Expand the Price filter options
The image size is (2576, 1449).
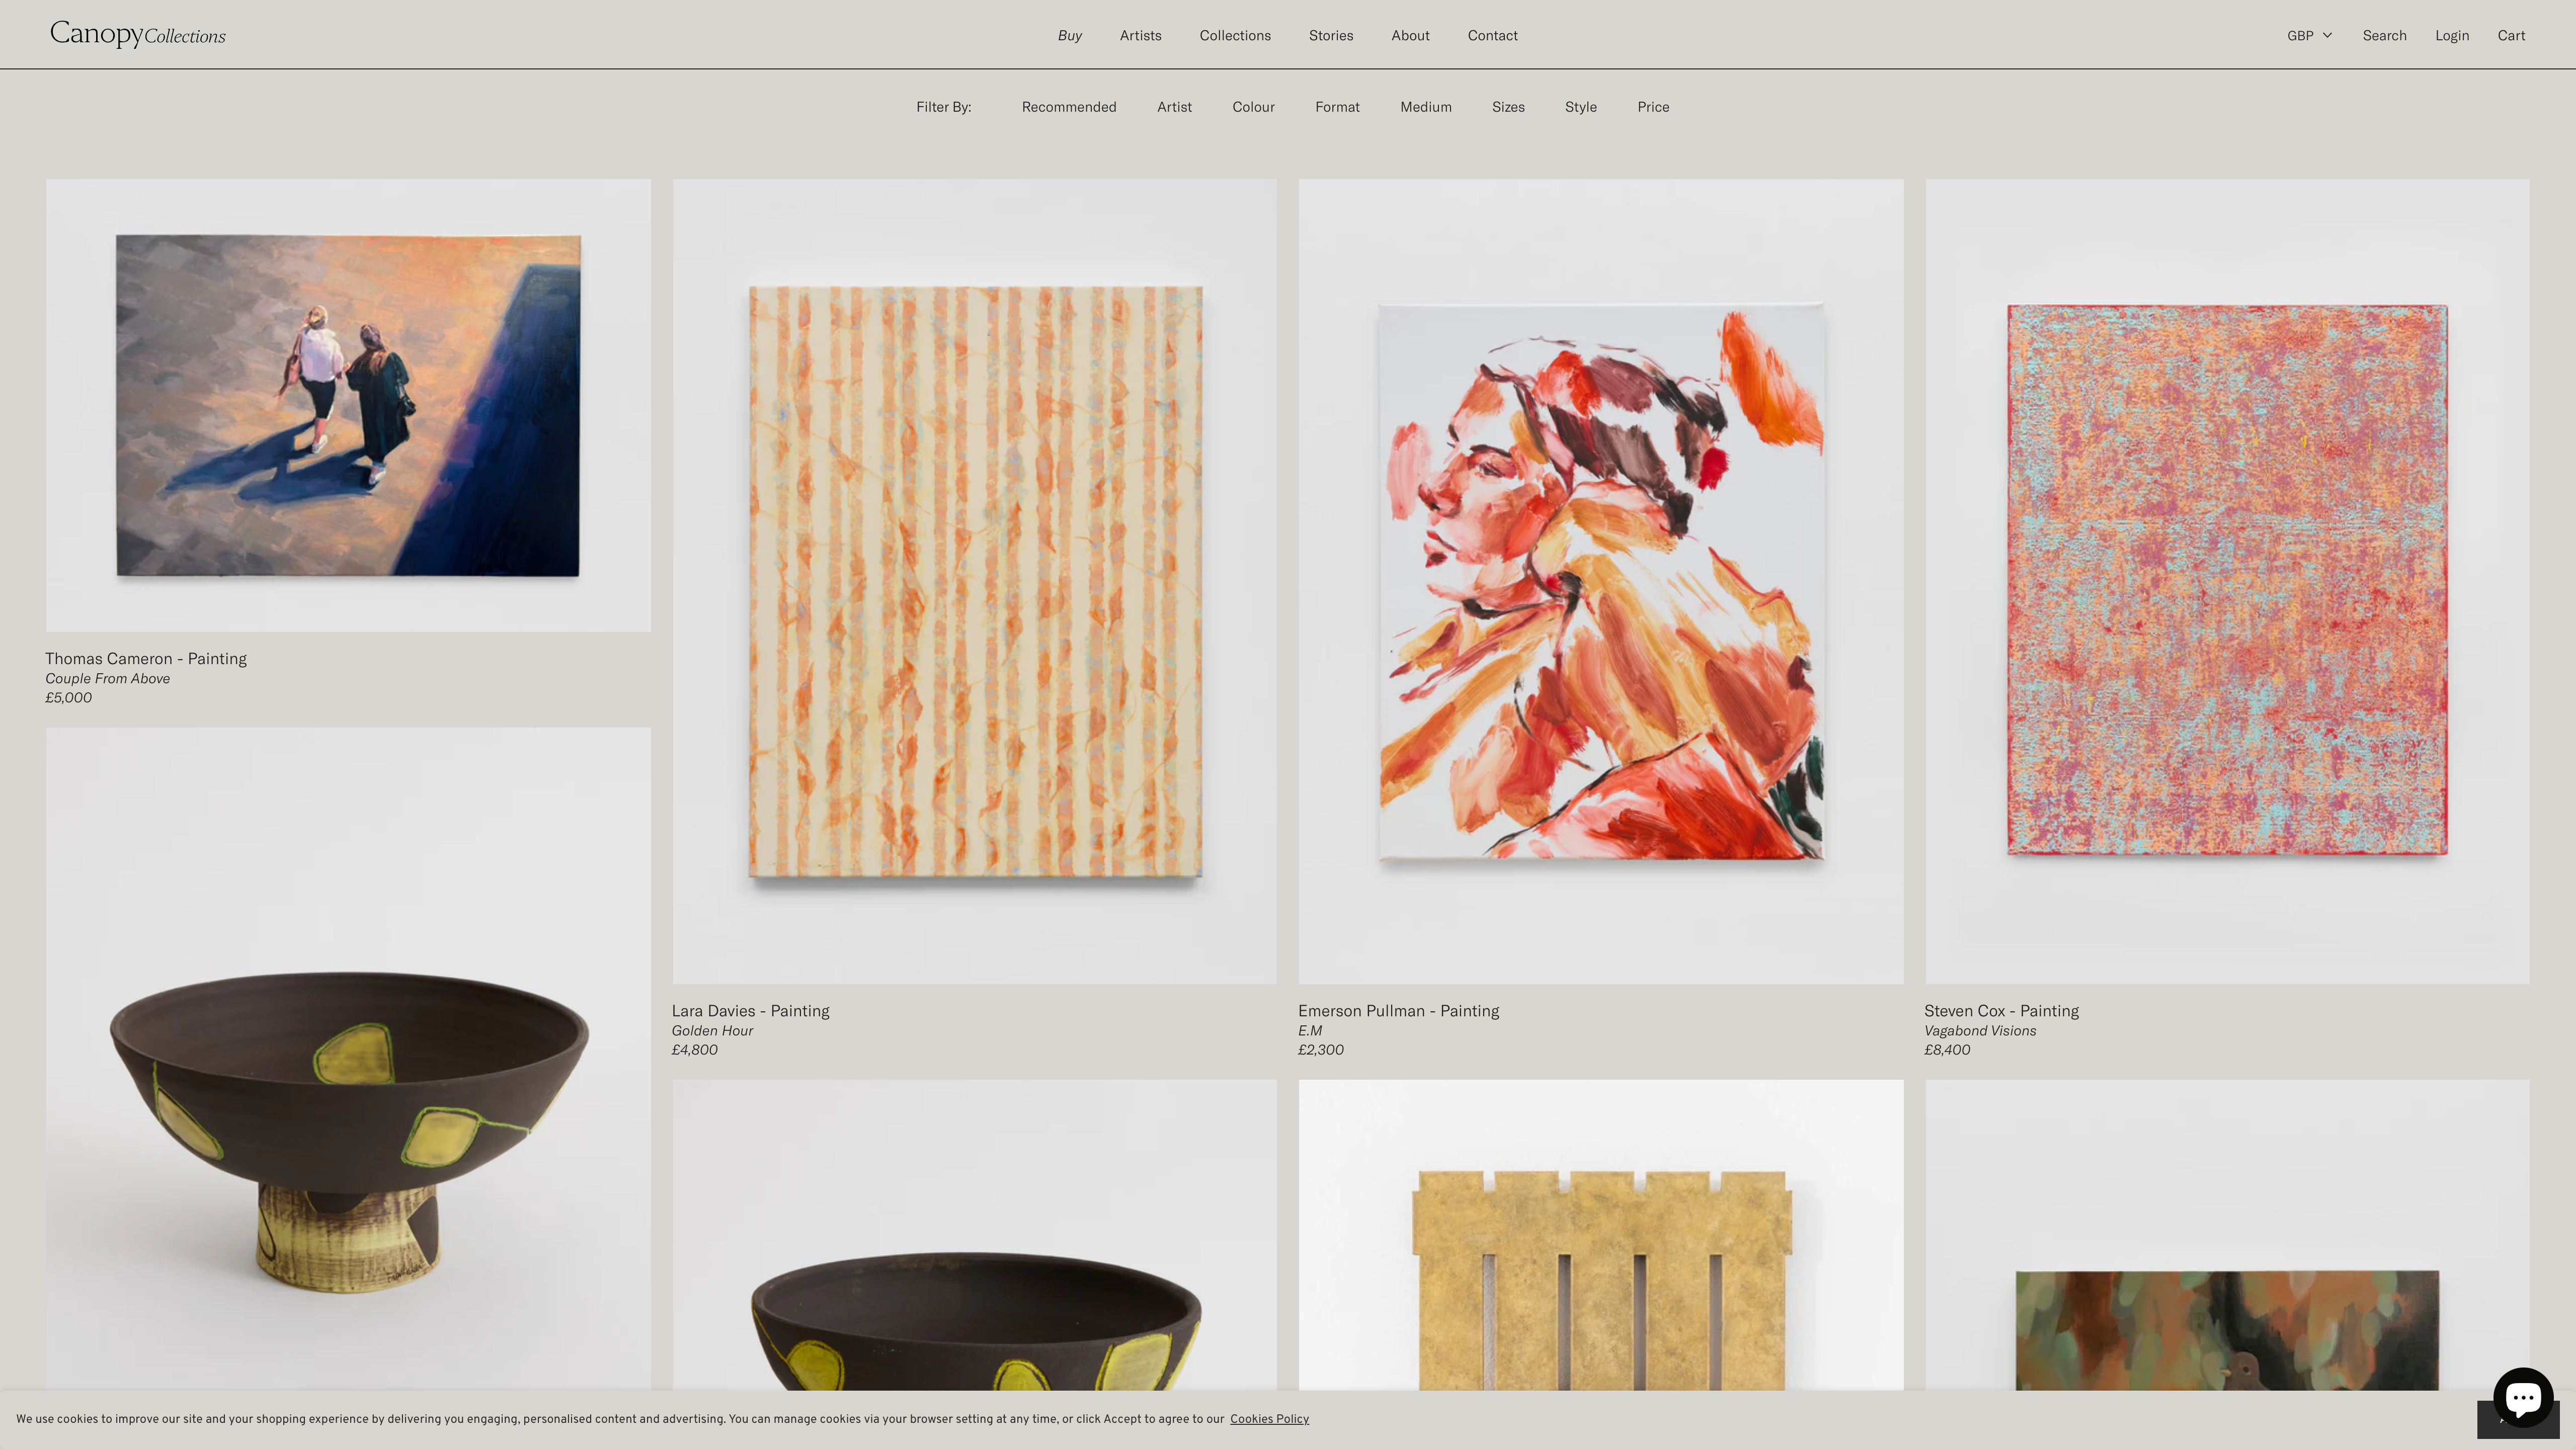[x=1652, y=107]
